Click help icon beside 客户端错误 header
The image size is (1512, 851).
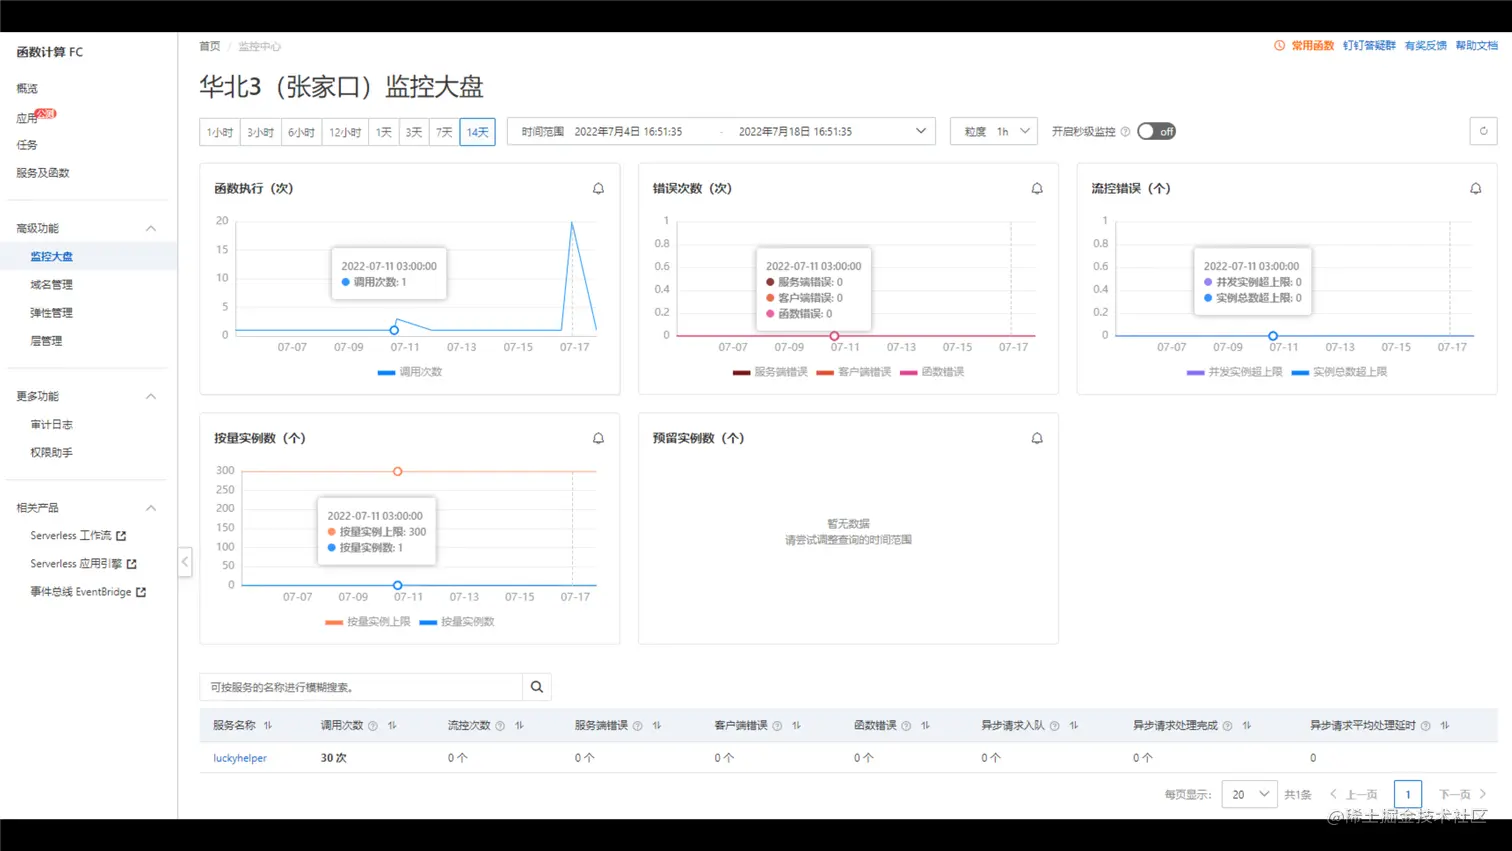777,726
